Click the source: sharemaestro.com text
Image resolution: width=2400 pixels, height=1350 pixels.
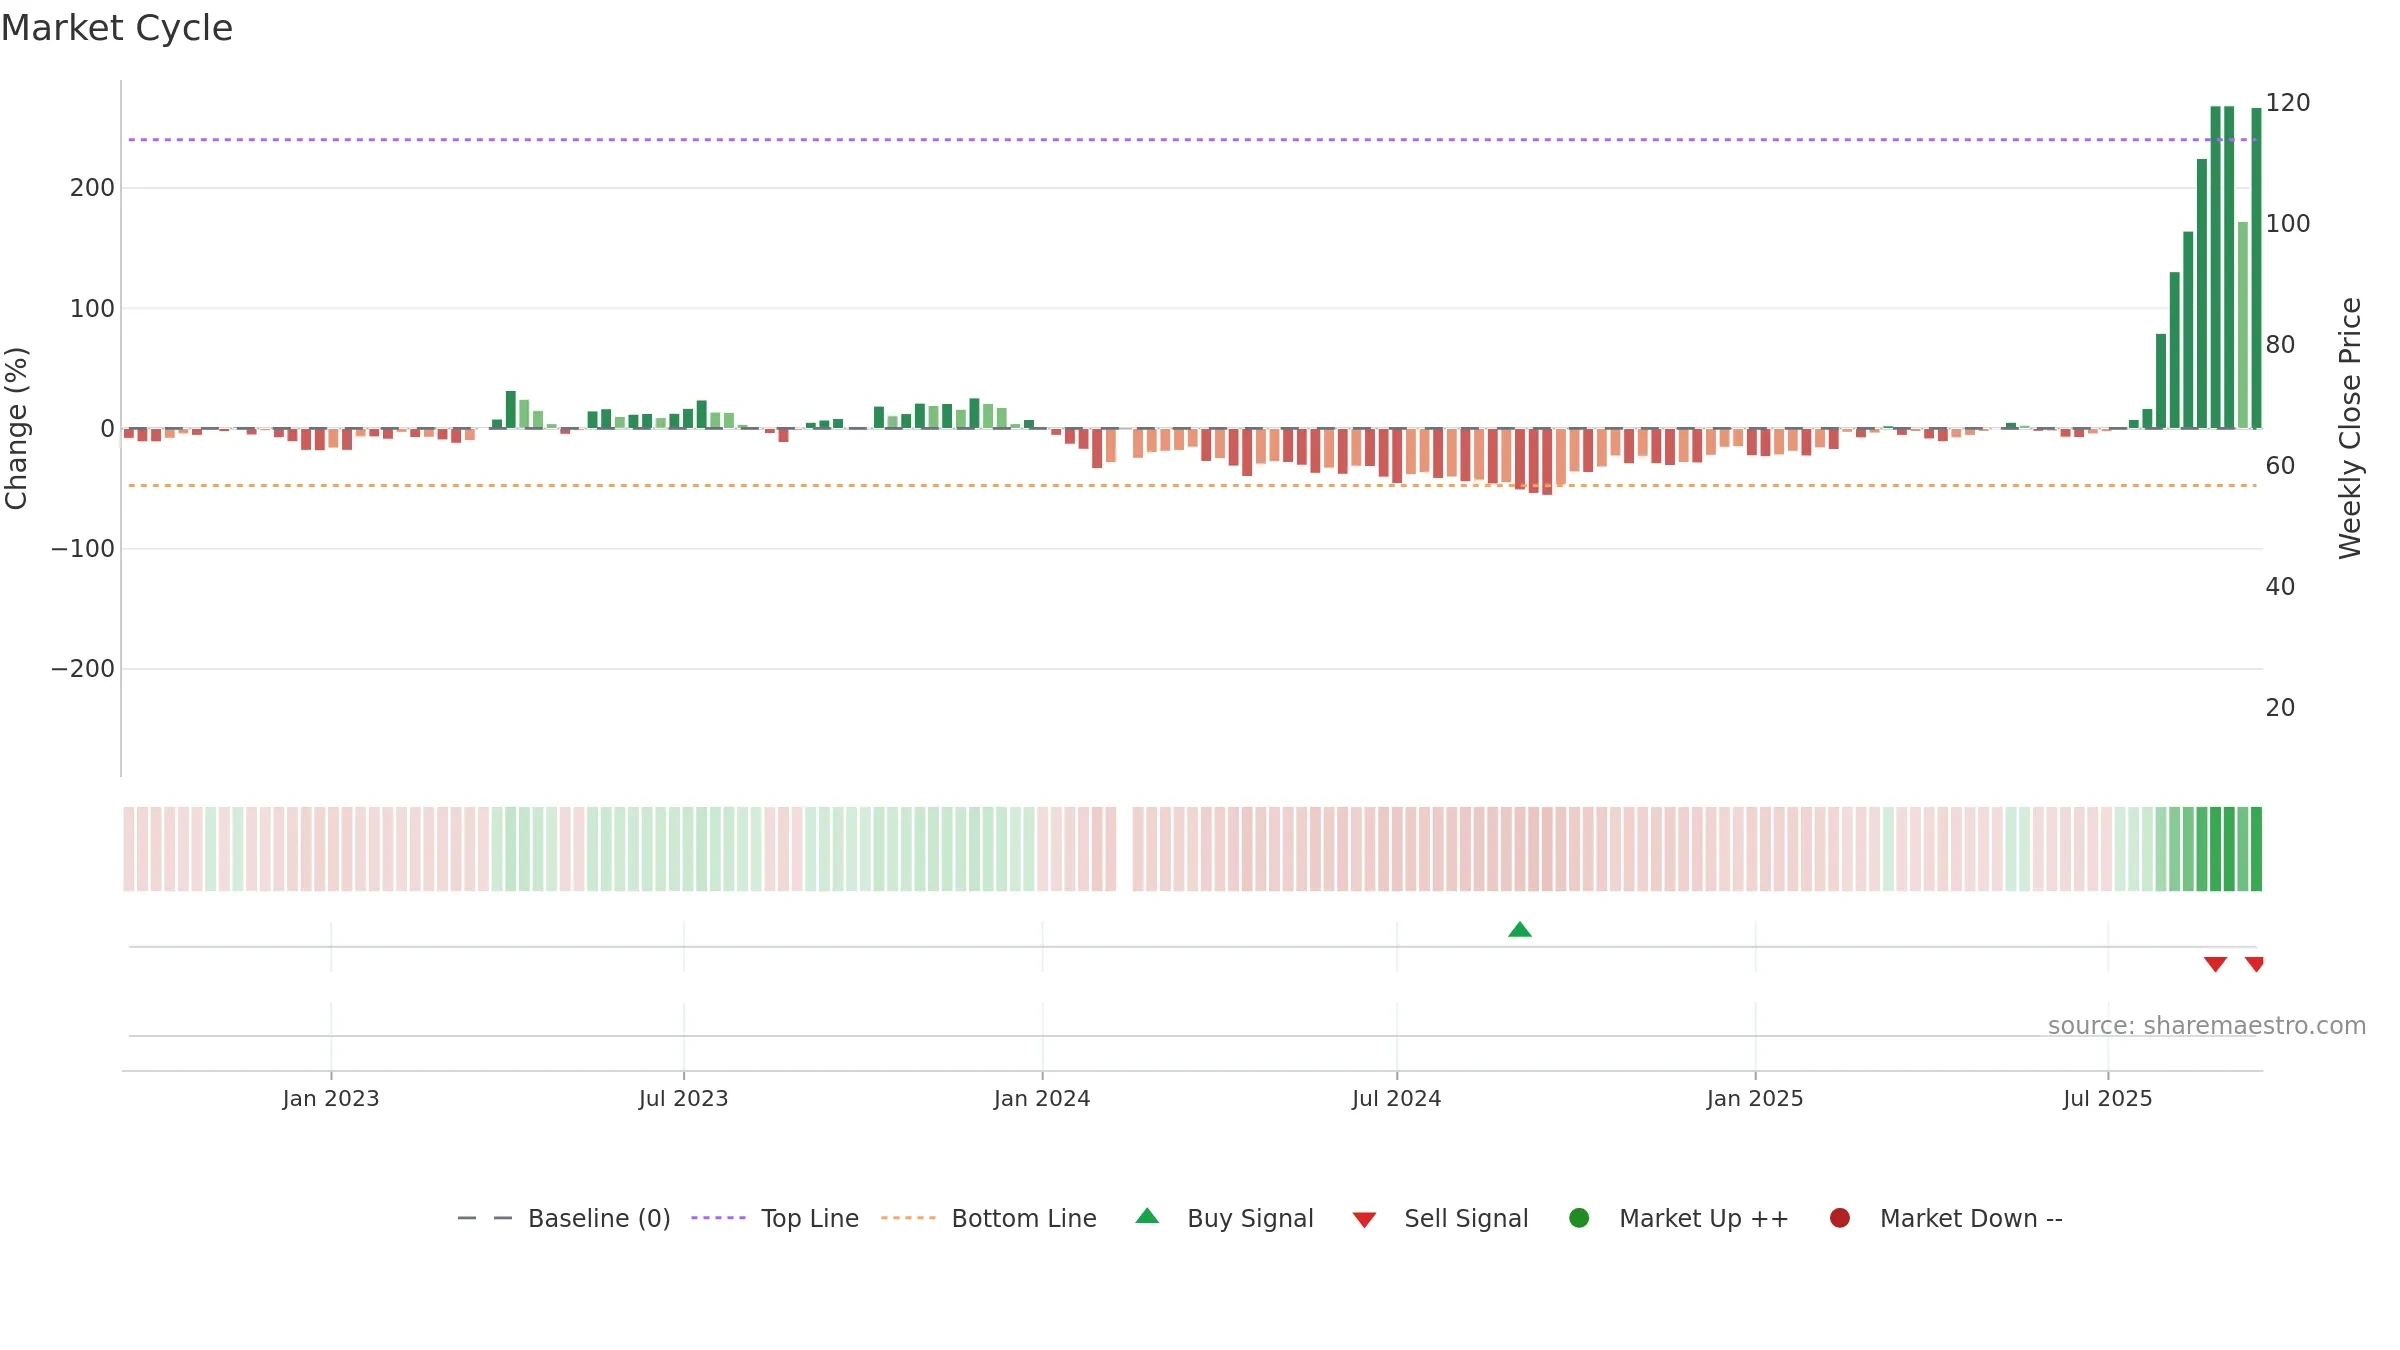coord(2207,1026)
